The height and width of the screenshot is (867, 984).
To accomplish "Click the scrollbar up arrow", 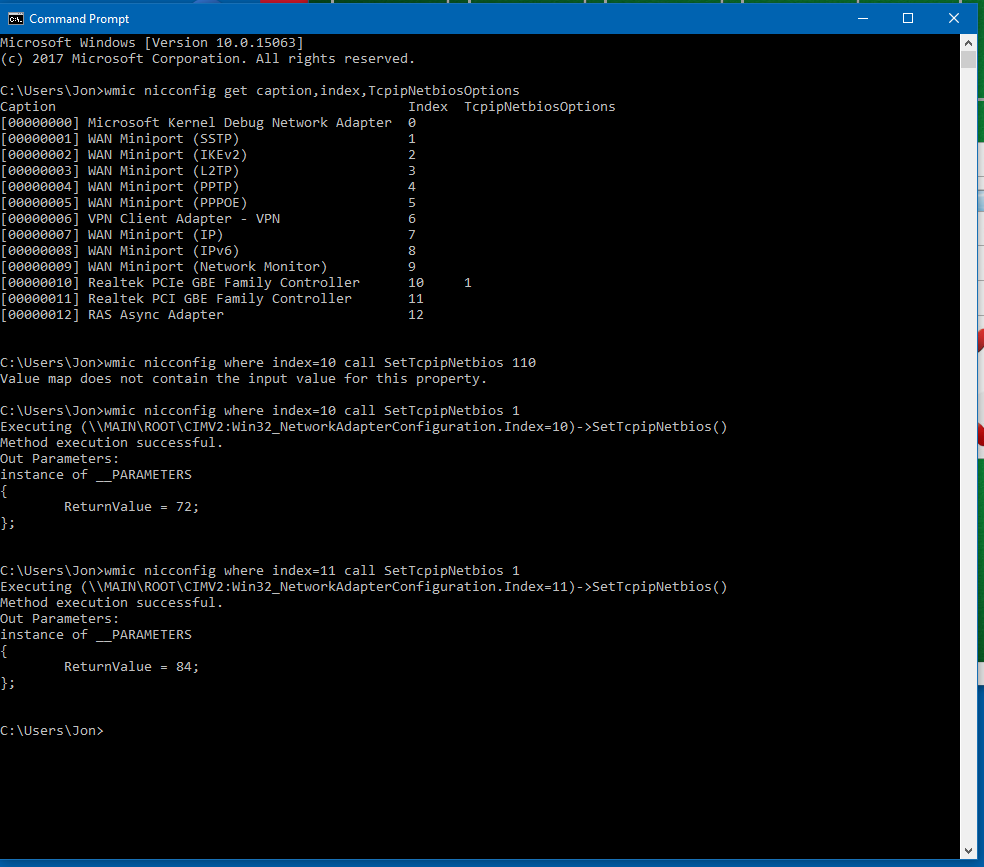I will [968, 41].
